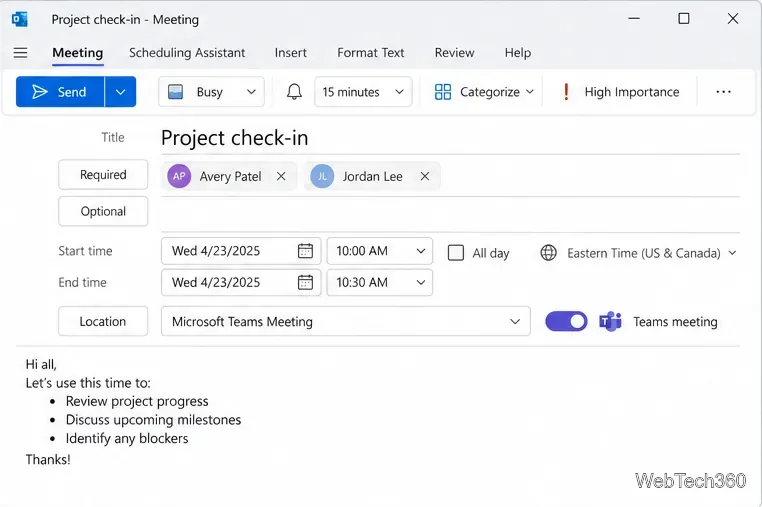Expand the Microsoft Teams Meeting location dropdown
762x507 pixels.
[515, 321]
